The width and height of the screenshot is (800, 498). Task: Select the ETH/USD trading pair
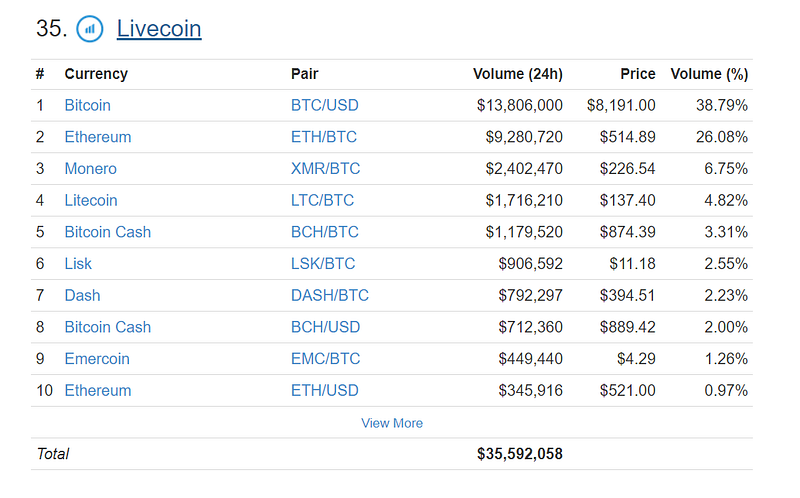click(x=324, y=390)
